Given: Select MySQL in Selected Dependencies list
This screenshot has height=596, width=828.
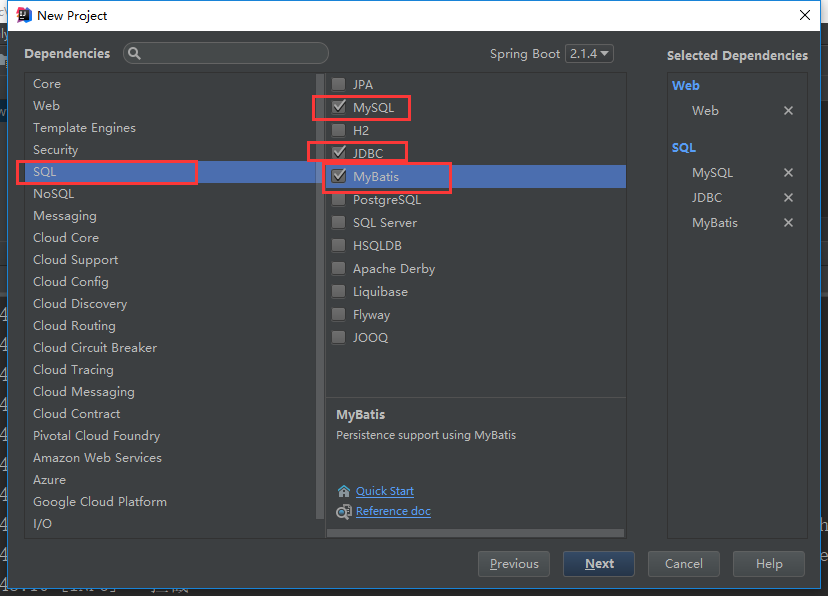Looking at the screenshot, I should coord(712,173).
